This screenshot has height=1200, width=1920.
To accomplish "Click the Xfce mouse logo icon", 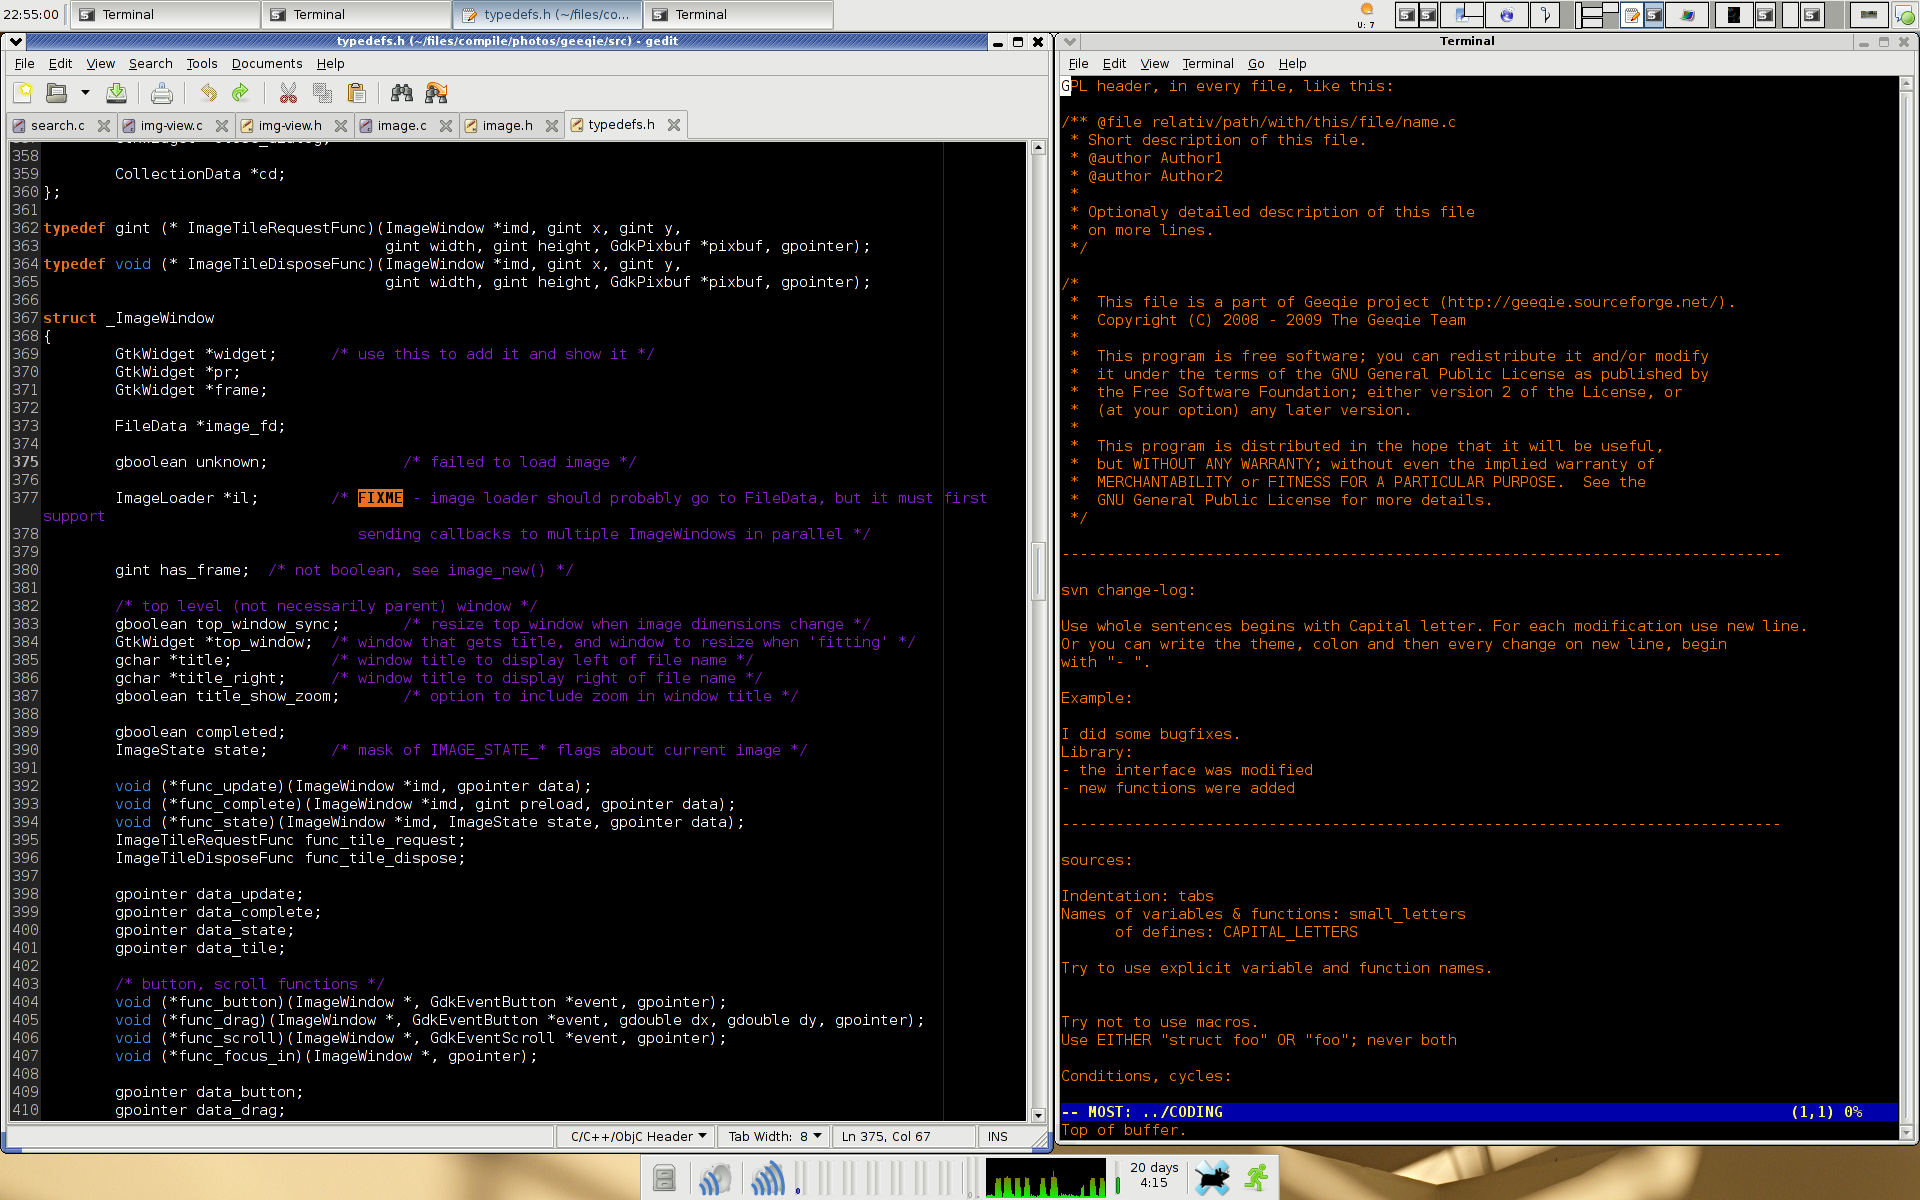I will coord(1212,1177).
